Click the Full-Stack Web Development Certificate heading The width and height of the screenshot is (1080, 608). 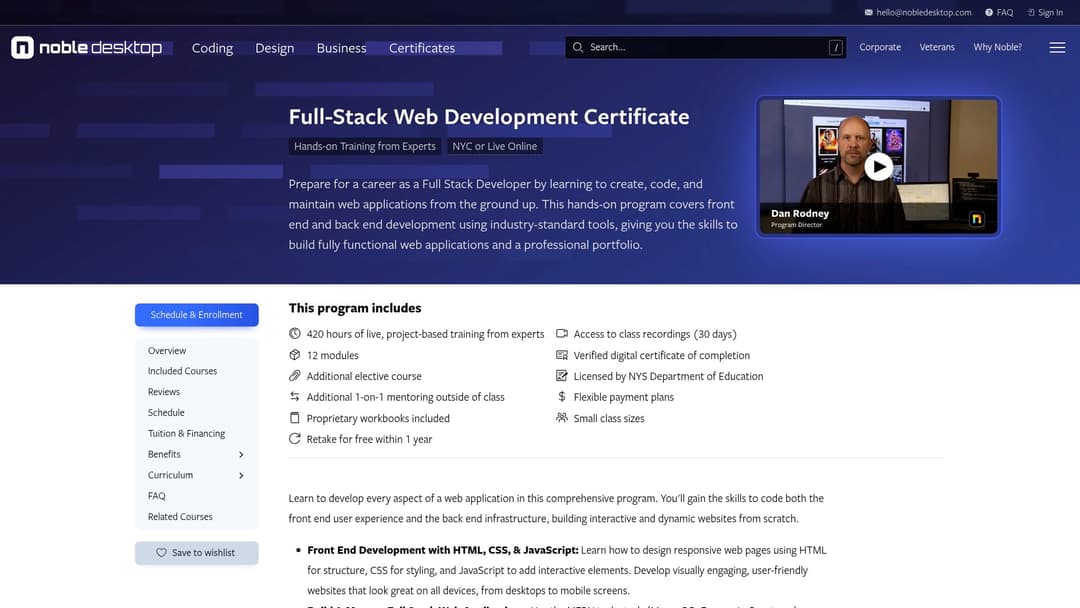488,116
